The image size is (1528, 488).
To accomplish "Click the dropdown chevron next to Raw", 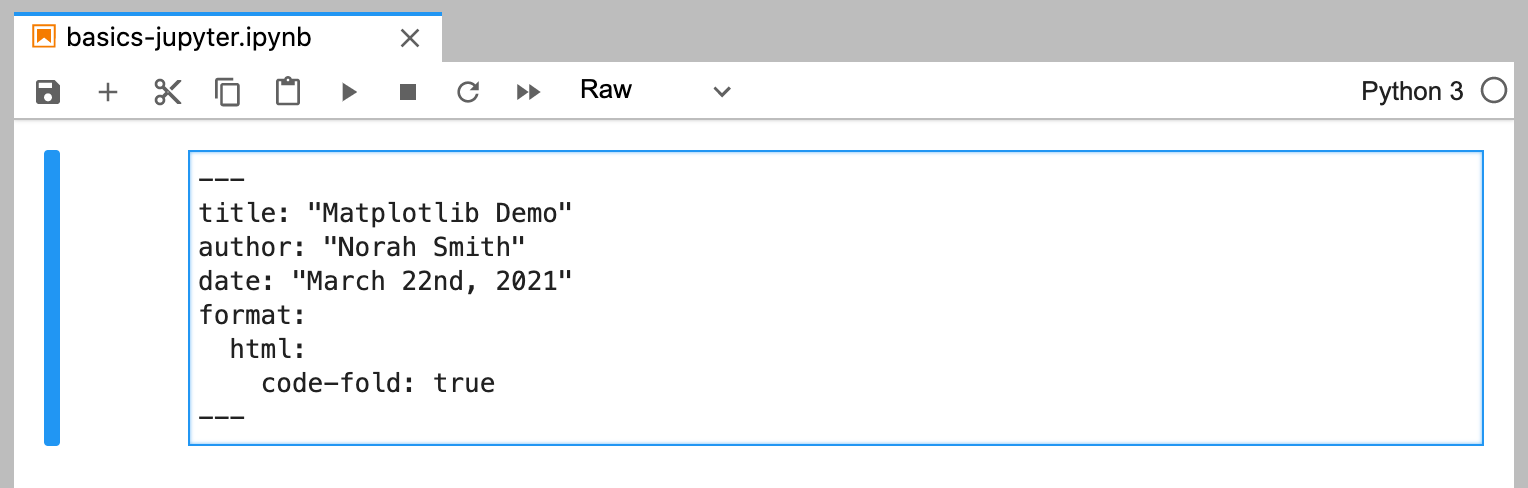I will [x=722, y=92].
